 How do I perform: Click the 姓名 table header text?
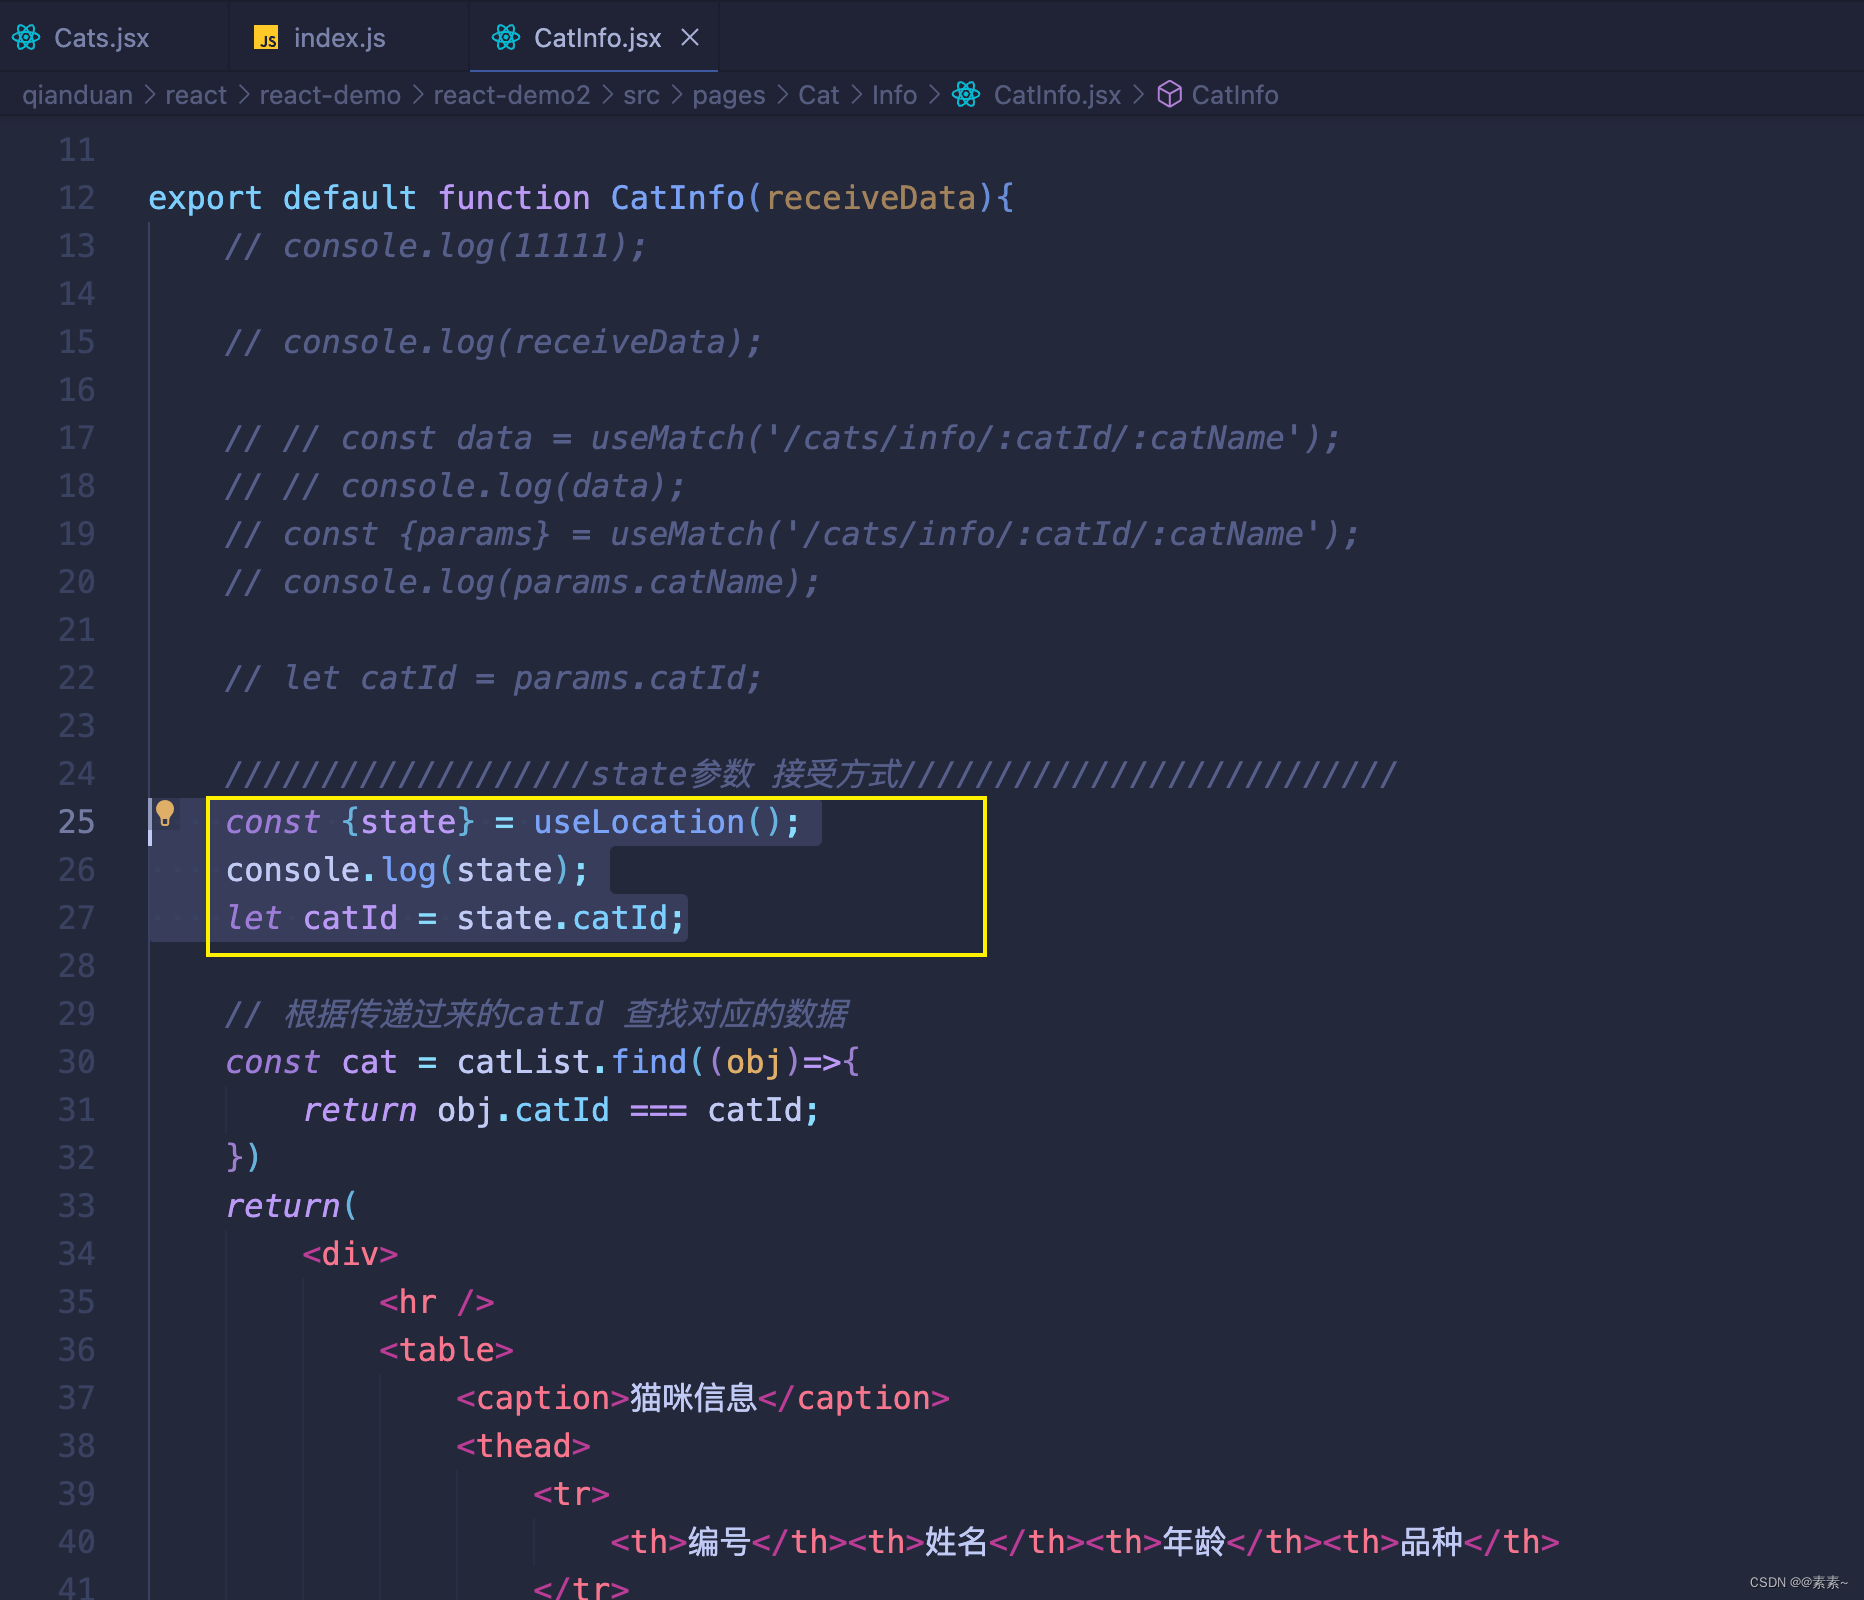956,1542
